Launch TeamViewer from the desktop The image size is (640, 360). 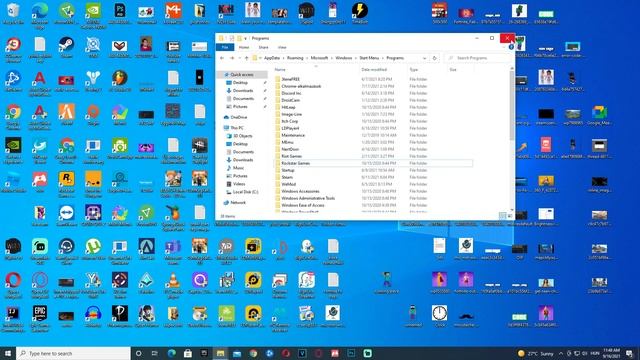(66, 216)
